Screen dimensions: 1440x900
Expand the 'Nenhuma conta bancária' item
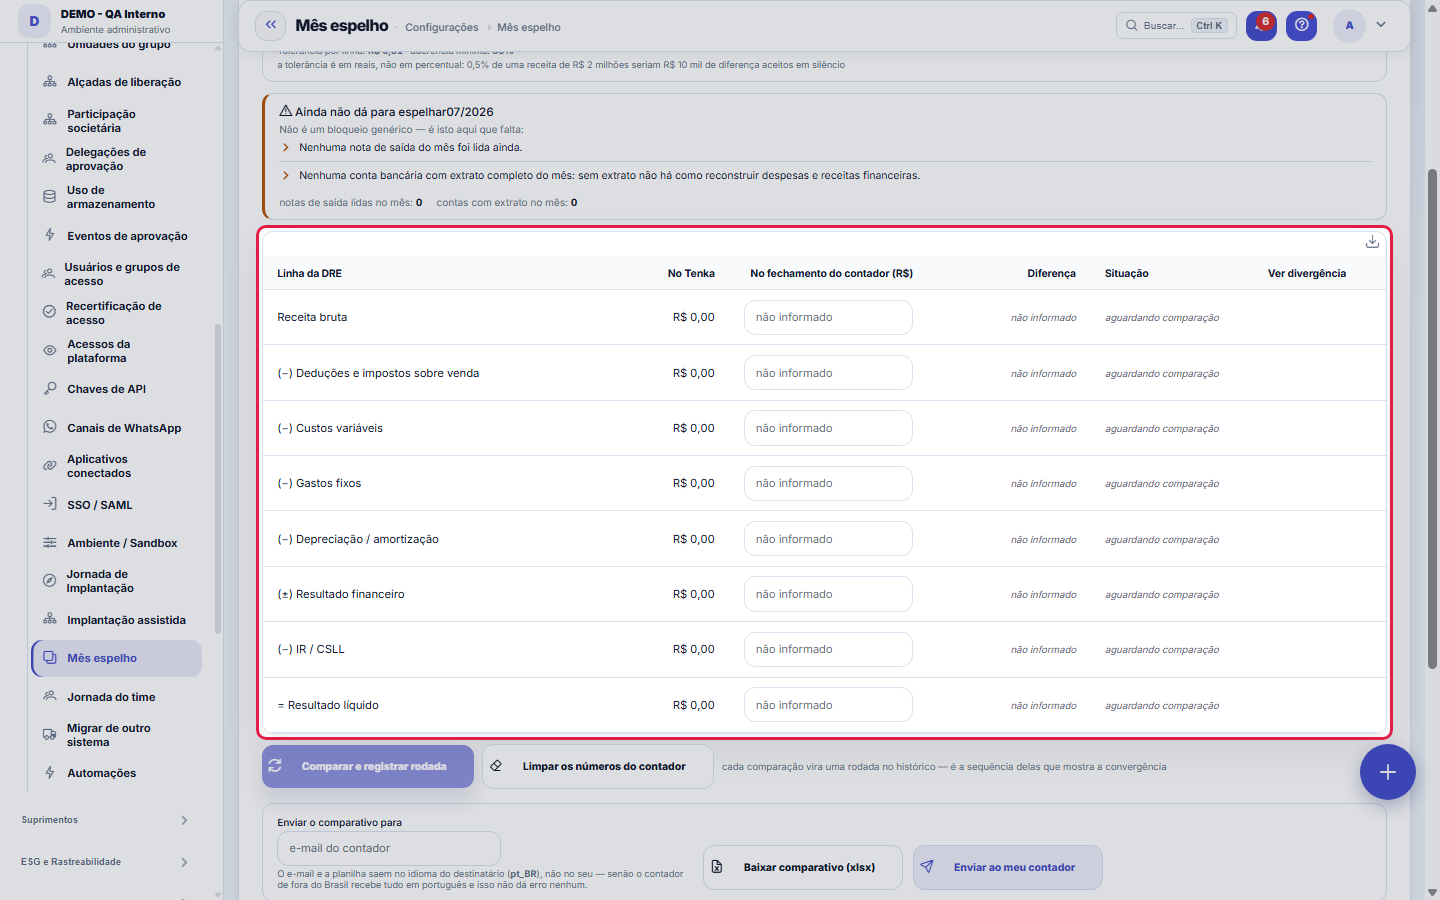(x=286, y=175)
